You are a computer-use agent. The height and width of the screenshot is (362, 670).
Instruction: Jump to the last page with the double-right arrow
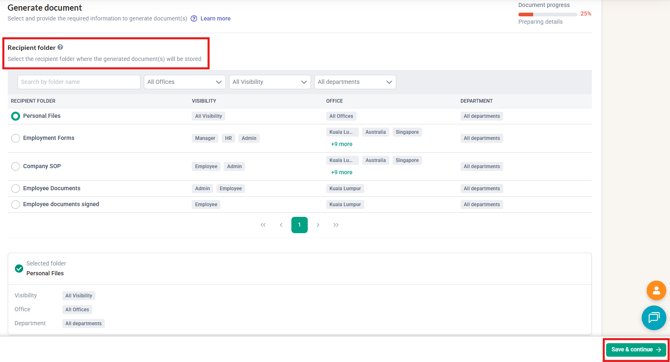pyautogui.click(x=336, y=225)
